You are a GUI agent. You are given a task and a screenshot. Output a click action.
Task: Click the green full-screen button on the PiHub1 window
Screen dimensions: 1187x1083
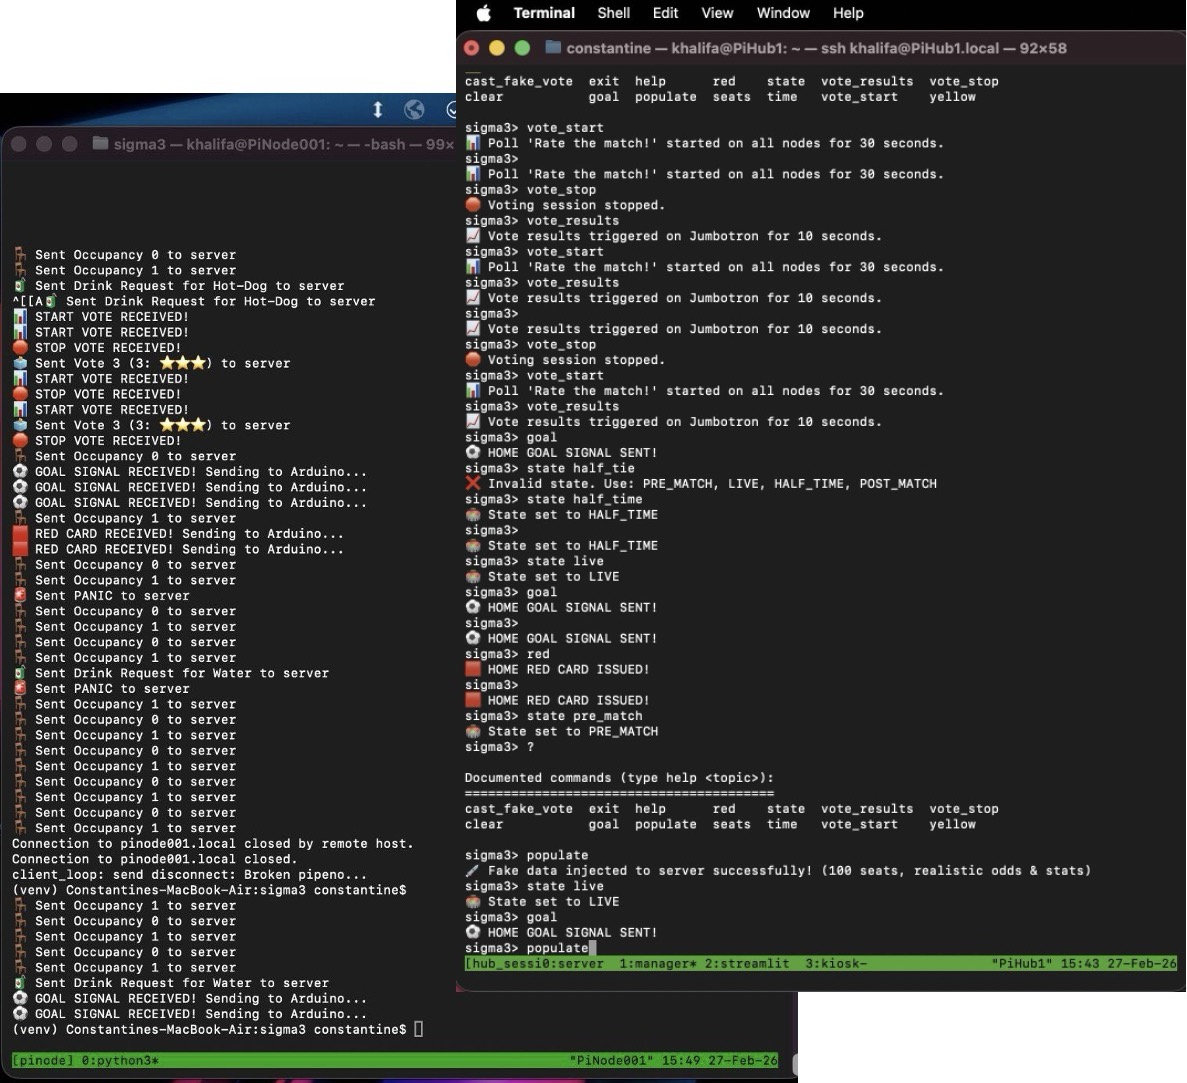point(520,47)
